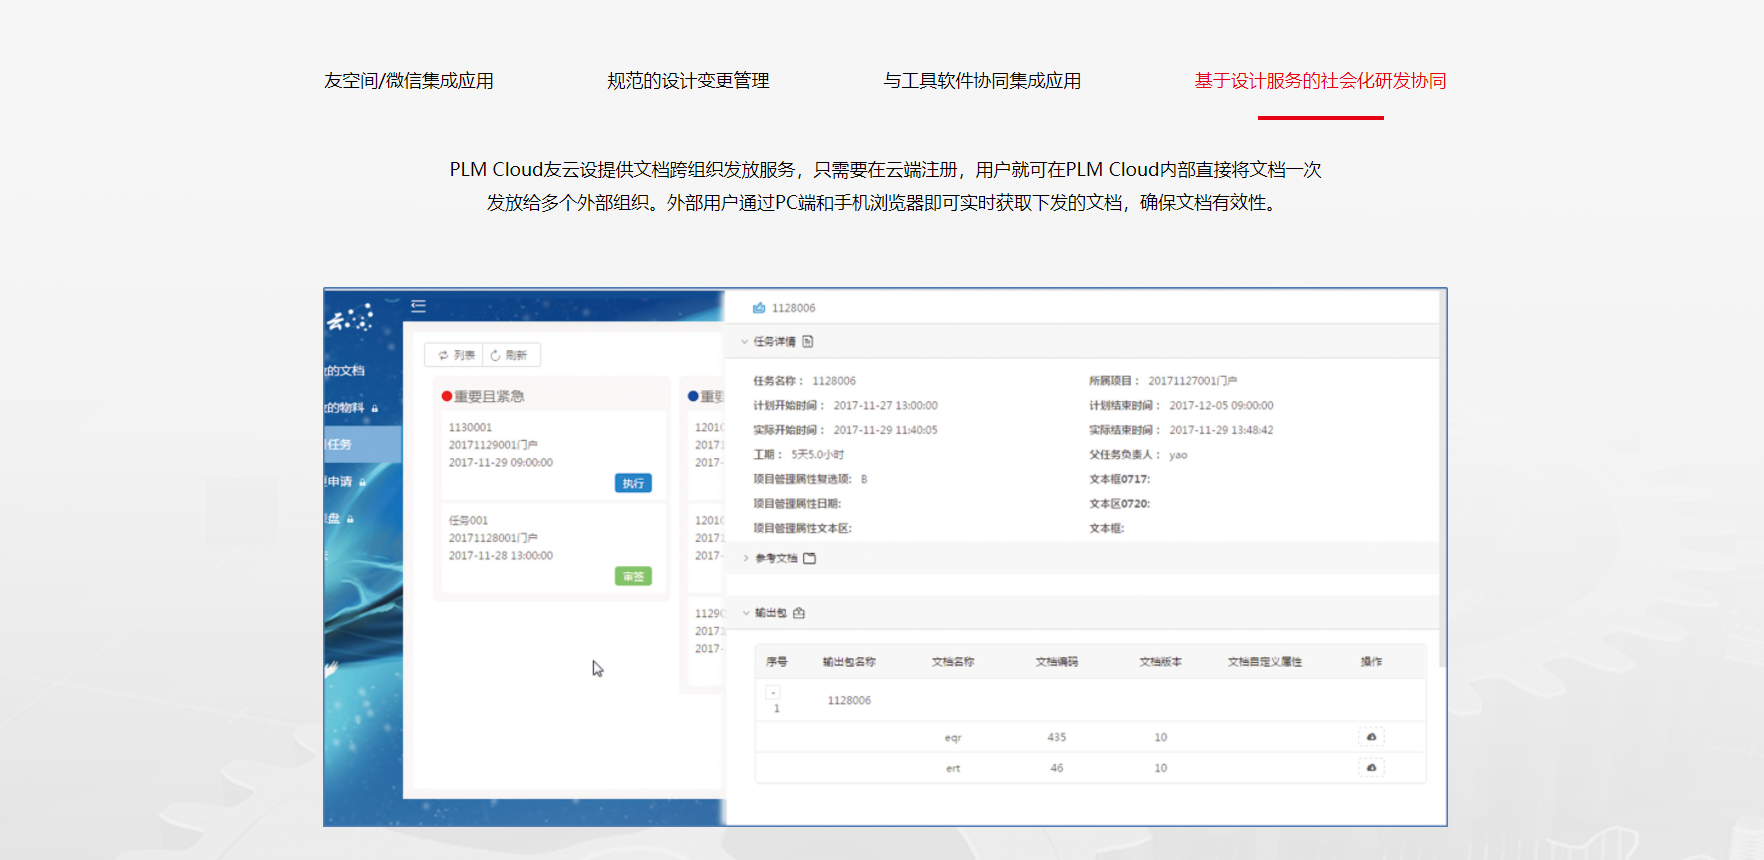
Task: Click the blue 执行 button on task 1130001
Action: pyautogui.click(x=633, y=483)
